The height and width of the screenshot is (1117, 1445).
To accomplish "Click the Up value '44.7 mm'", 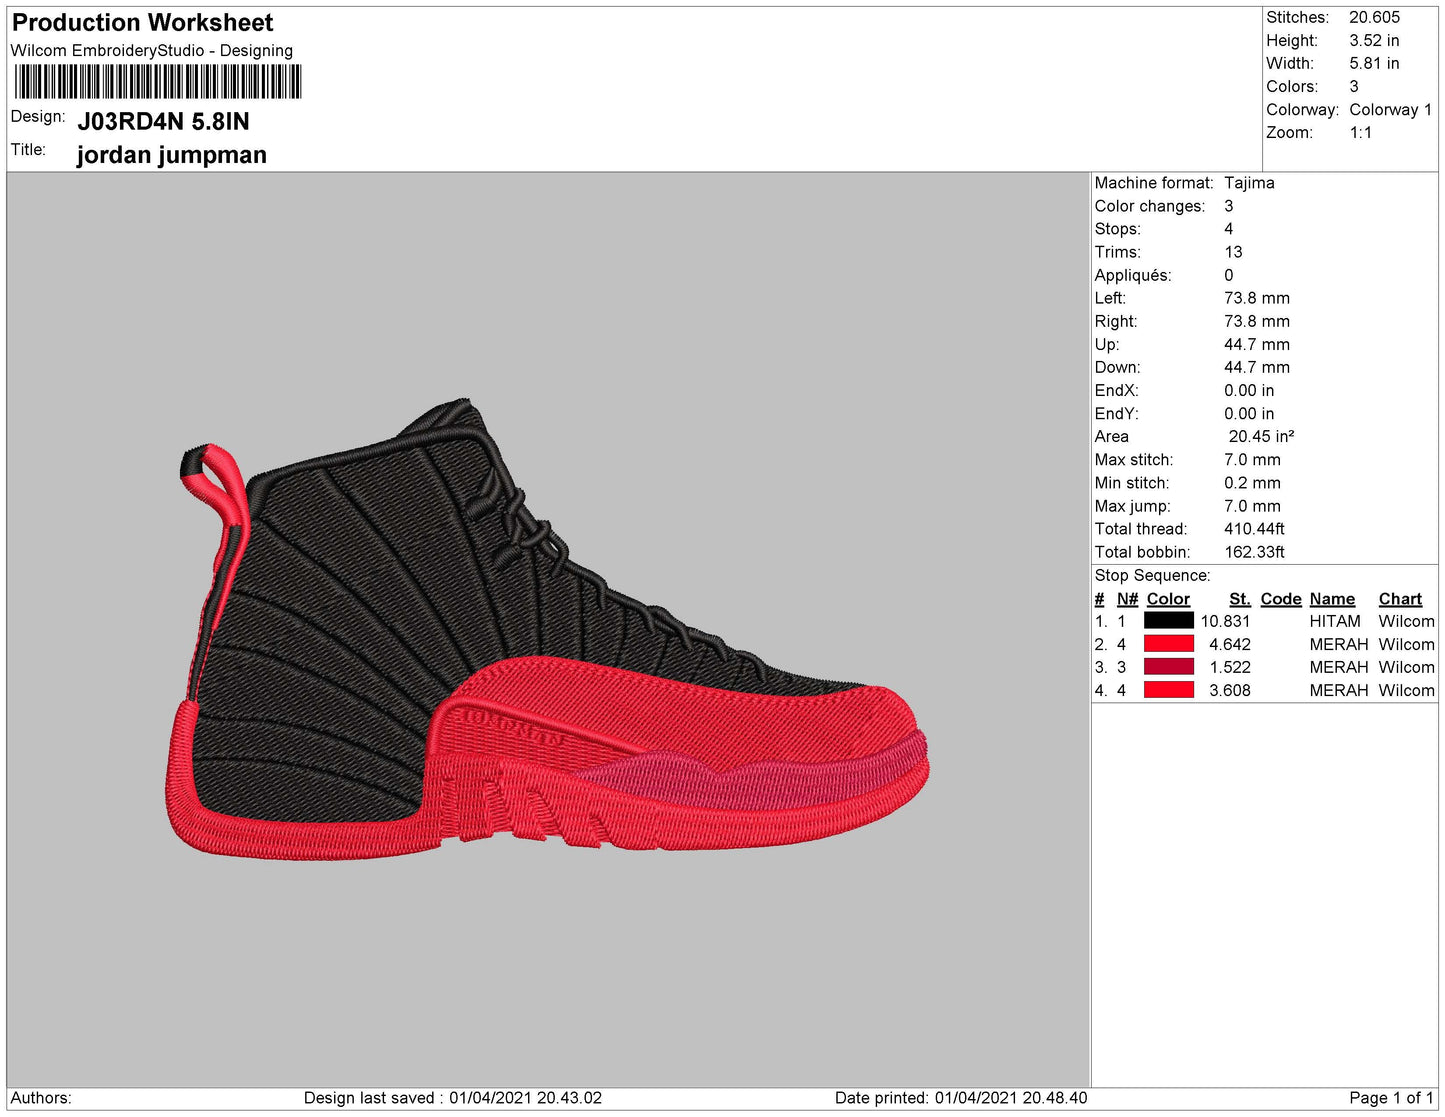I will (1257, 344).
